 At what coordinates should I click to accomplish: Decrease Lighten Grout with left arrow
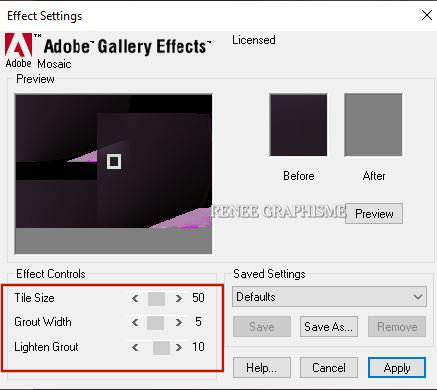coord(135,347)
